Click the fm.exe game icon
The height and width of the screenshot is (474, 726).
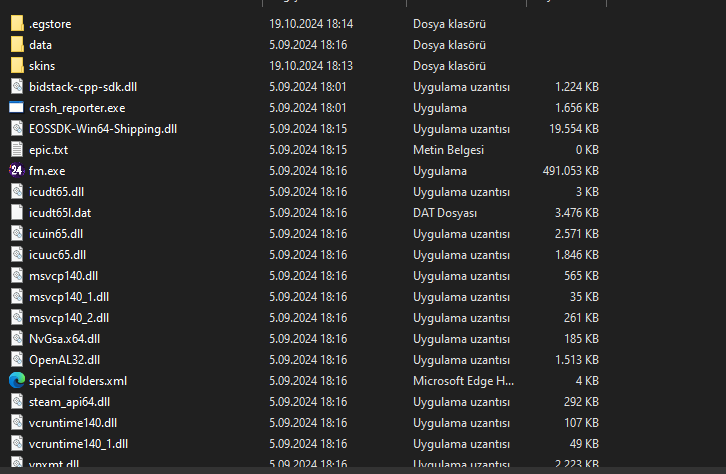(17, 171)
